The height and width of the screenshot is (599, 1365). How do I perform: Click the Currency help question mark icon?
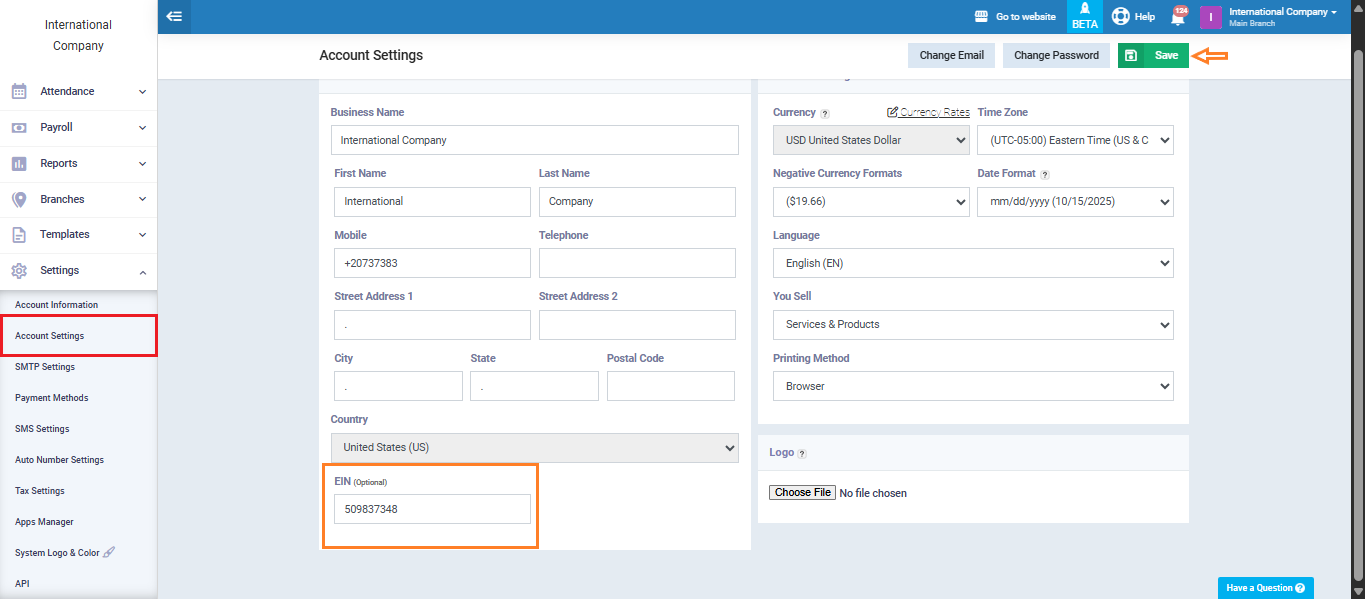825,114
